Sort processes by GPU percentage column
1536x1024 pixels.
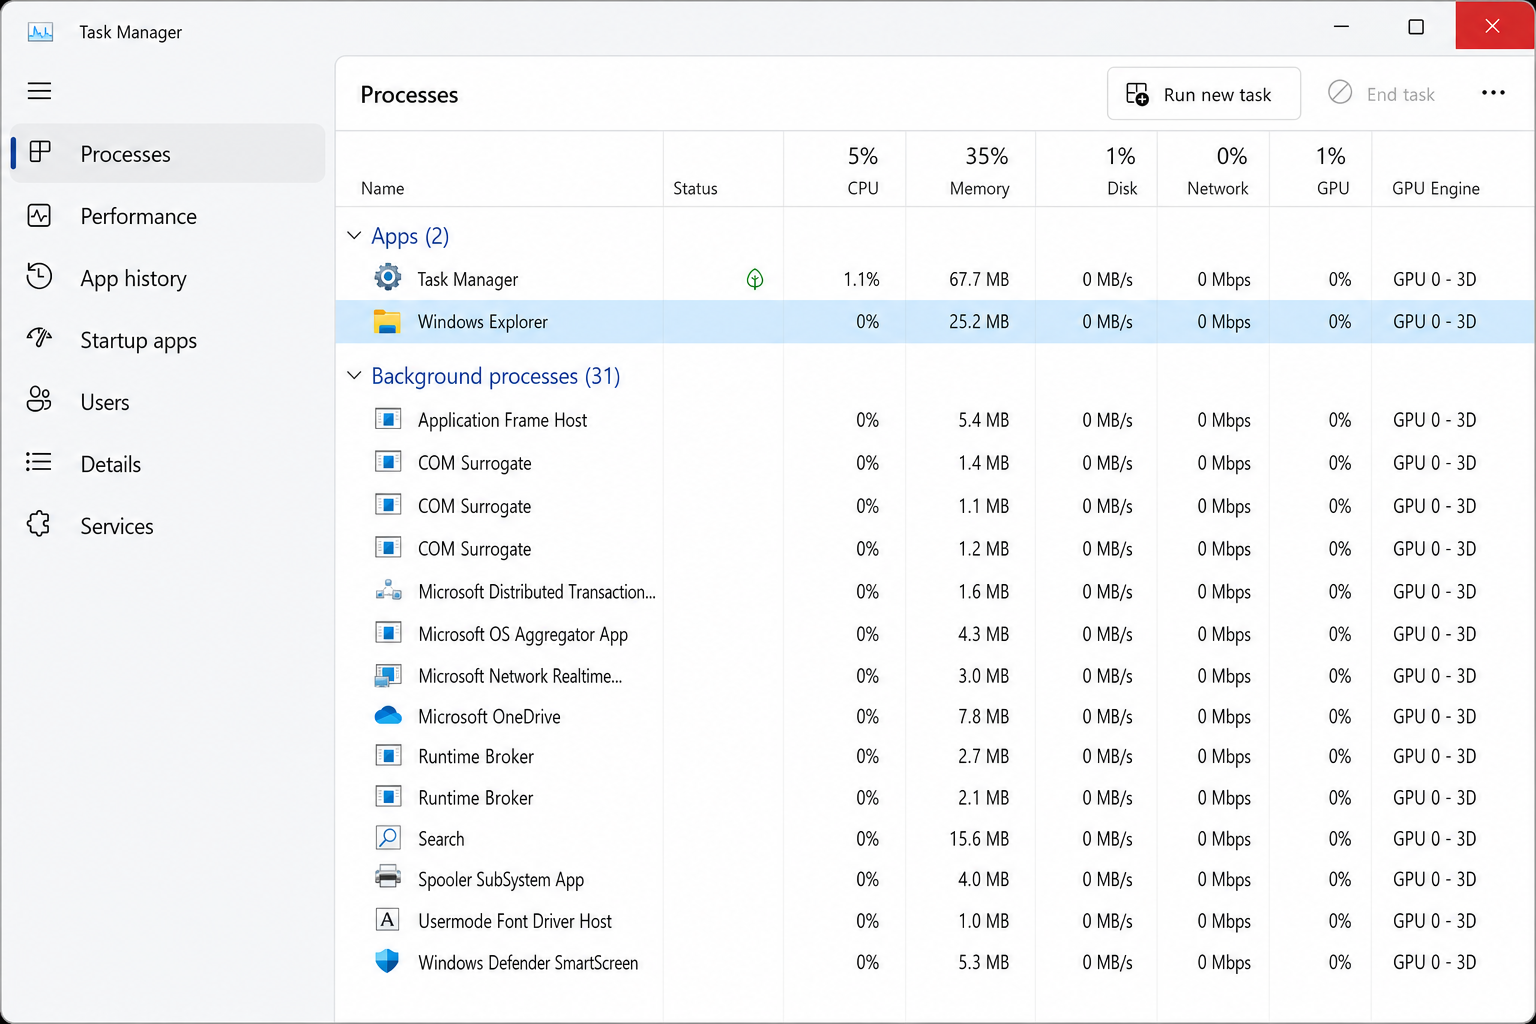pyautogui.click(x=1321, y=169)
